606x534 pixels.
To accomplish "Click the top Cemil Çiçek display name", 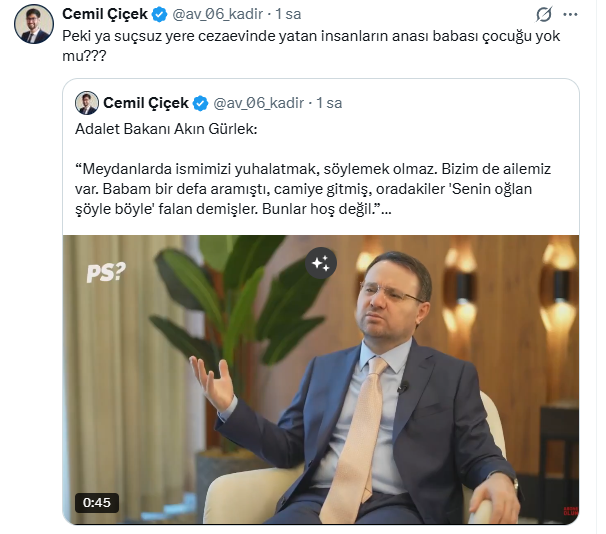I will tap(105, 14).
